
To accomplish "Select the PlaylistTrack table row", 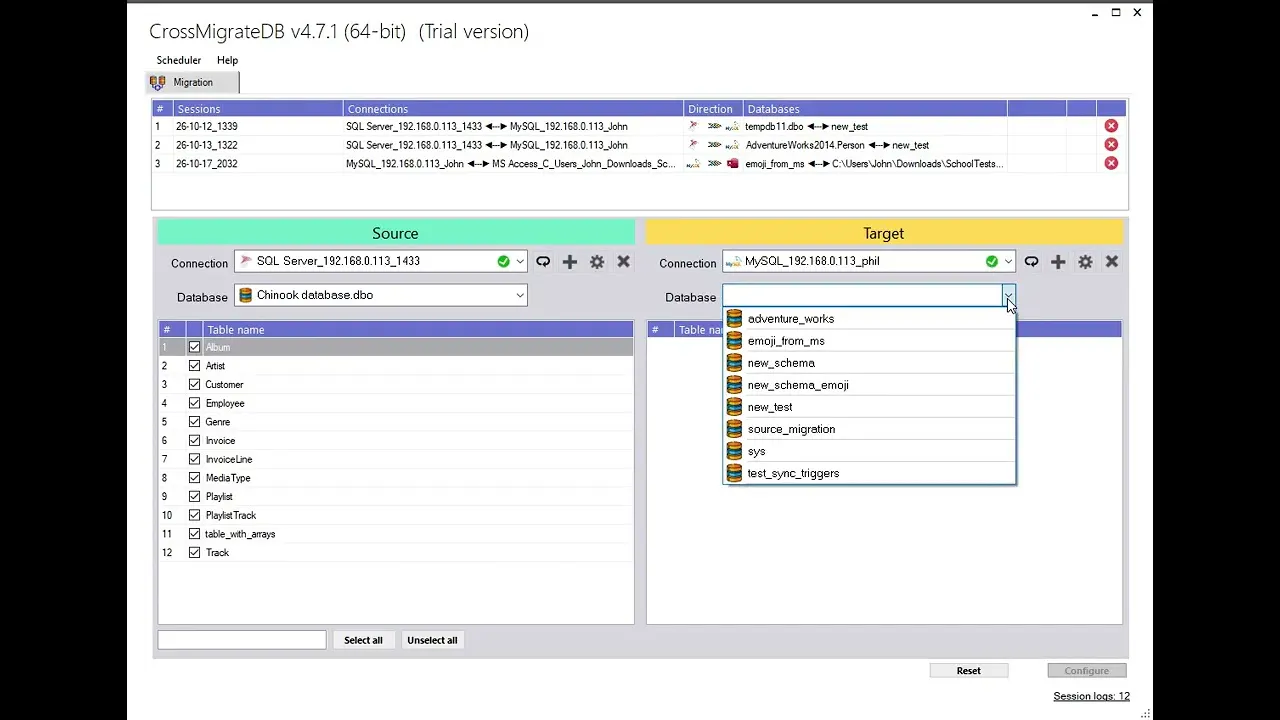I will 396,515.
